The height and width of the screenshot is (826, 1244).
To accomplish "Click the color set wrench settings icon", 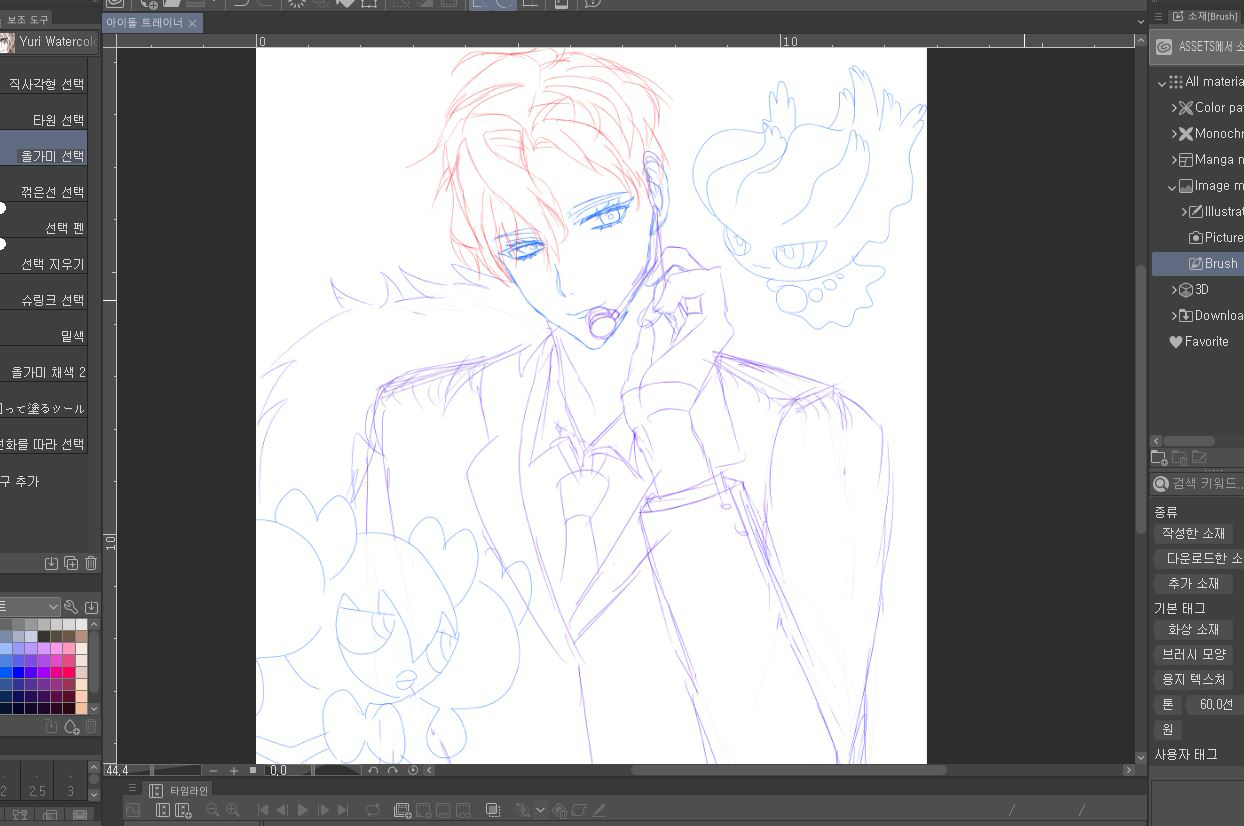I will (x=71, y=607).
